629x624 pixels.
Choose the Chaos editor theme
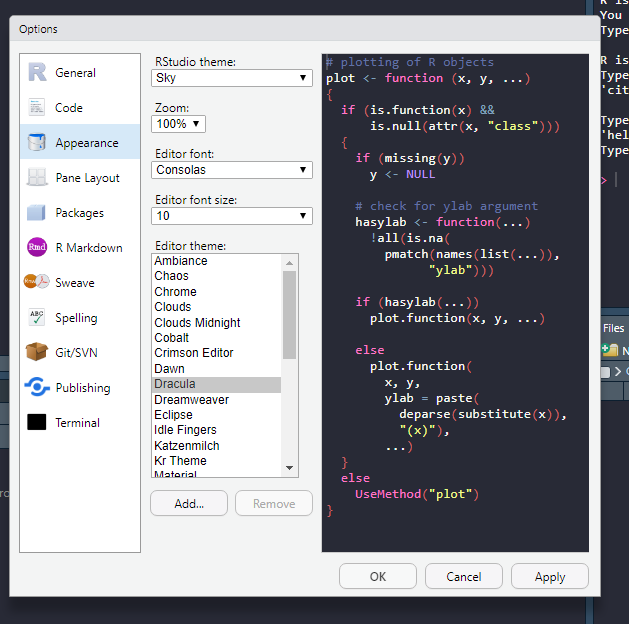point(217,276)
